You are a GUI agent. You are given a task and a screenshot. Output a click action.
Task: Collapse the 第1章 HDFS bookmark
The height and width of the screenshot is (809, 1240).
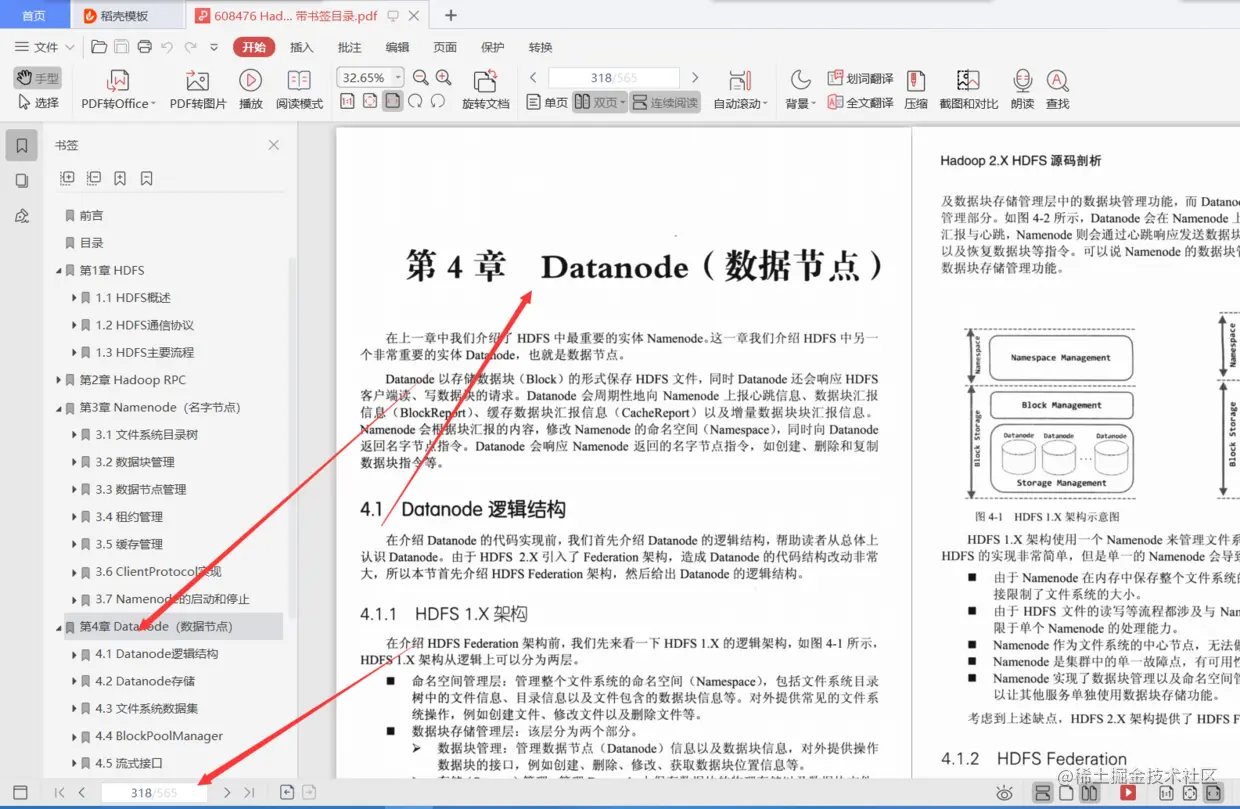pos(59,270)
